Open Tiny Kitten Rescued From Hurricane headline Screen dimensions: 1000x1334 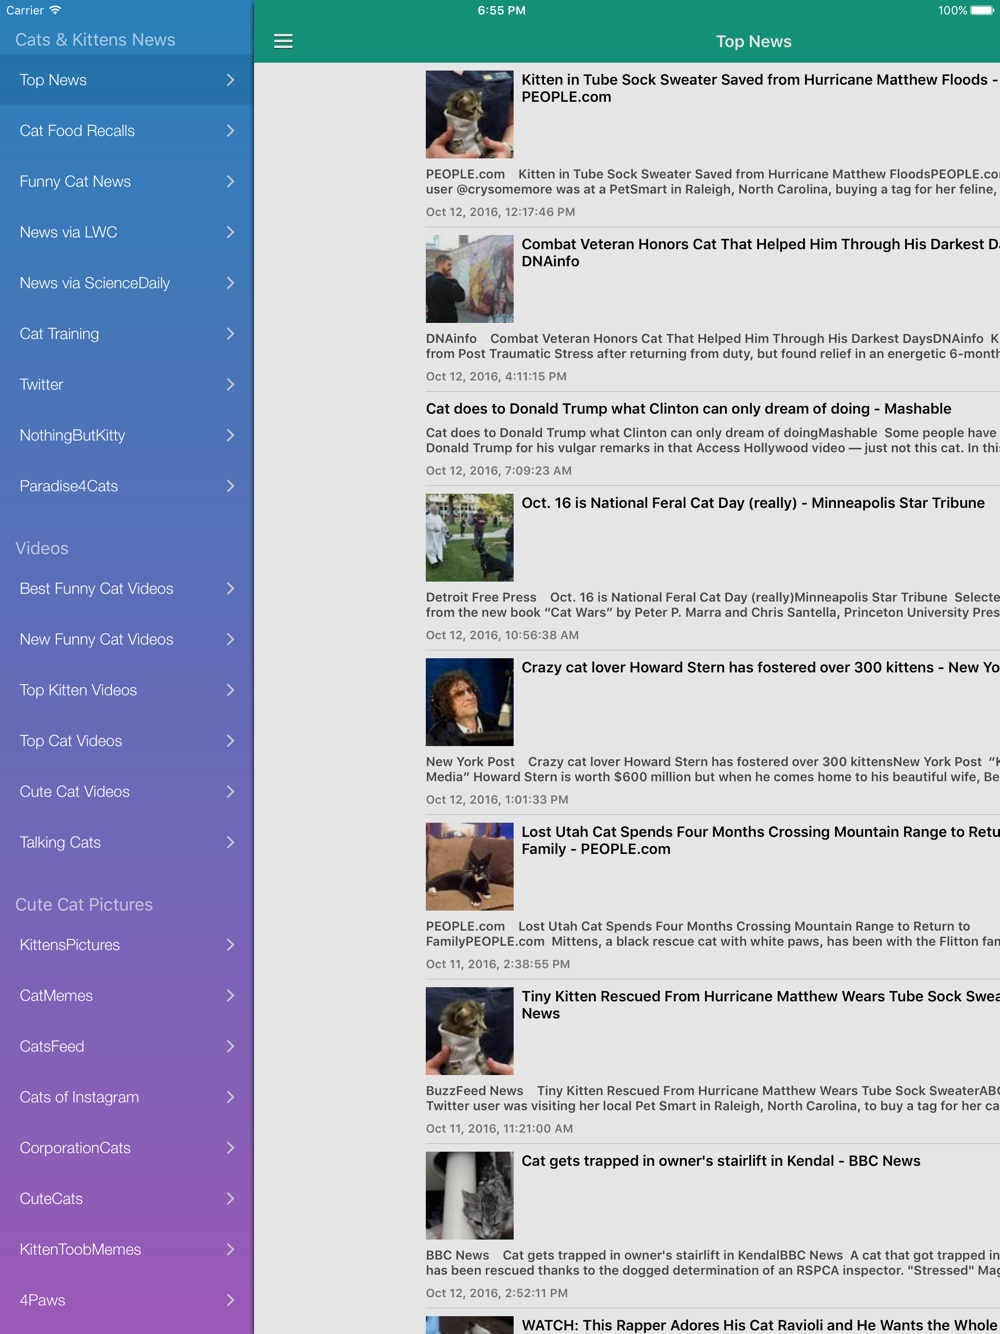(x=760, y=1005)
